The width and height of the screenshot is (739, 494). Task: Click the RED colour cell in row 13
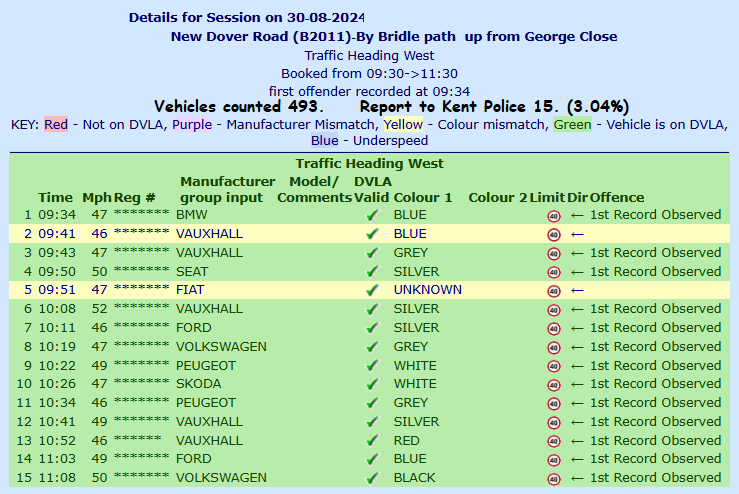point(406,441)
